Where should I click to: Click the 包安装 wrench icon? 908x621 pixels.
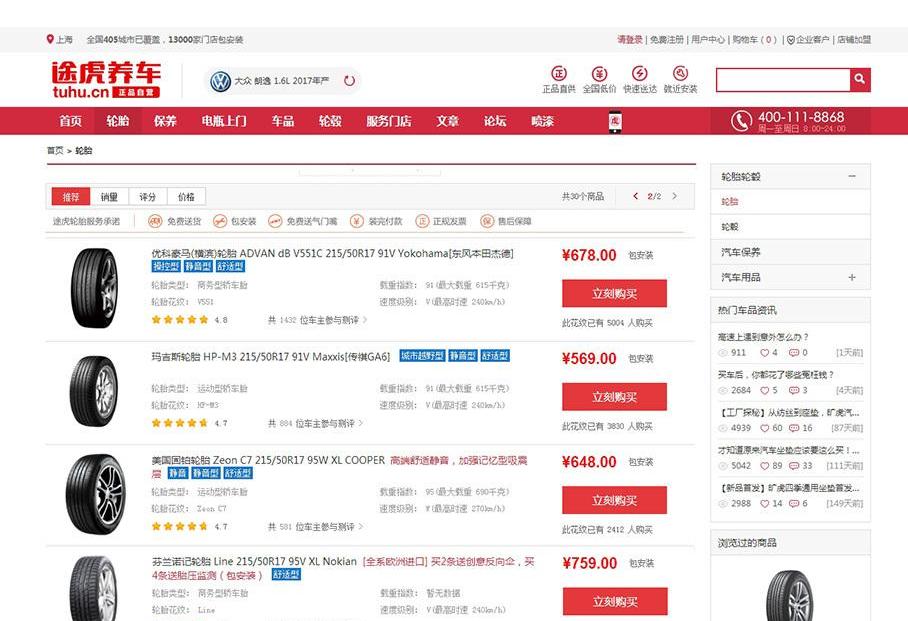click(219, 221)
